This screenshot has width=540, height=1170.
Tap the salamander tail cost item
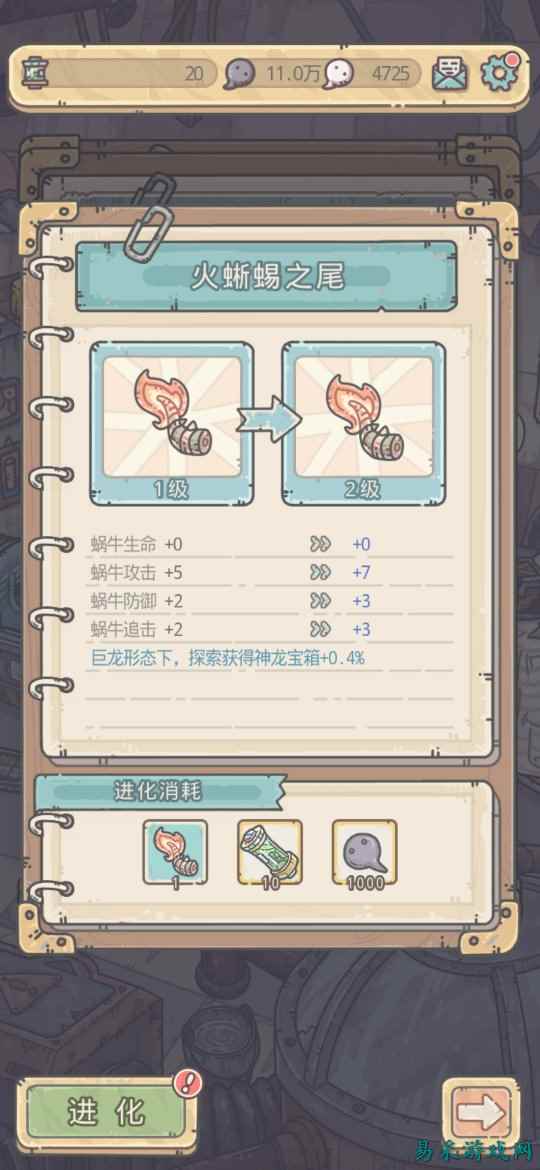tap(175, 852)
